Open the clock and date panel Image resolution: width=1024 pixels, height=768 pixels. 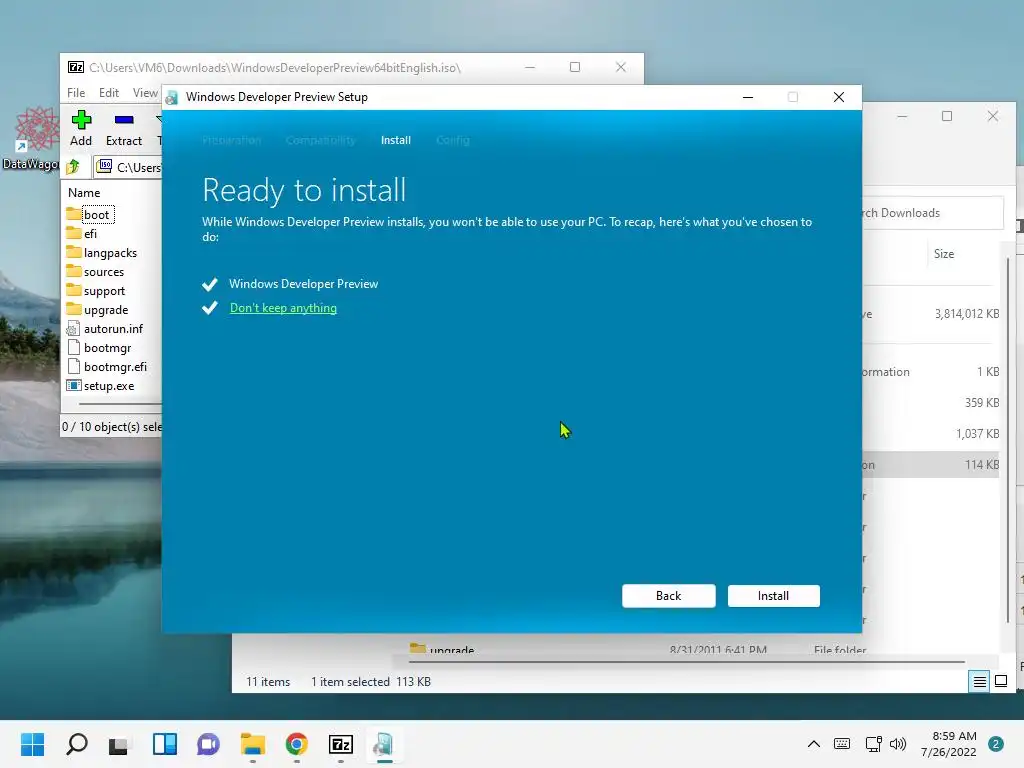coord(949,744)
